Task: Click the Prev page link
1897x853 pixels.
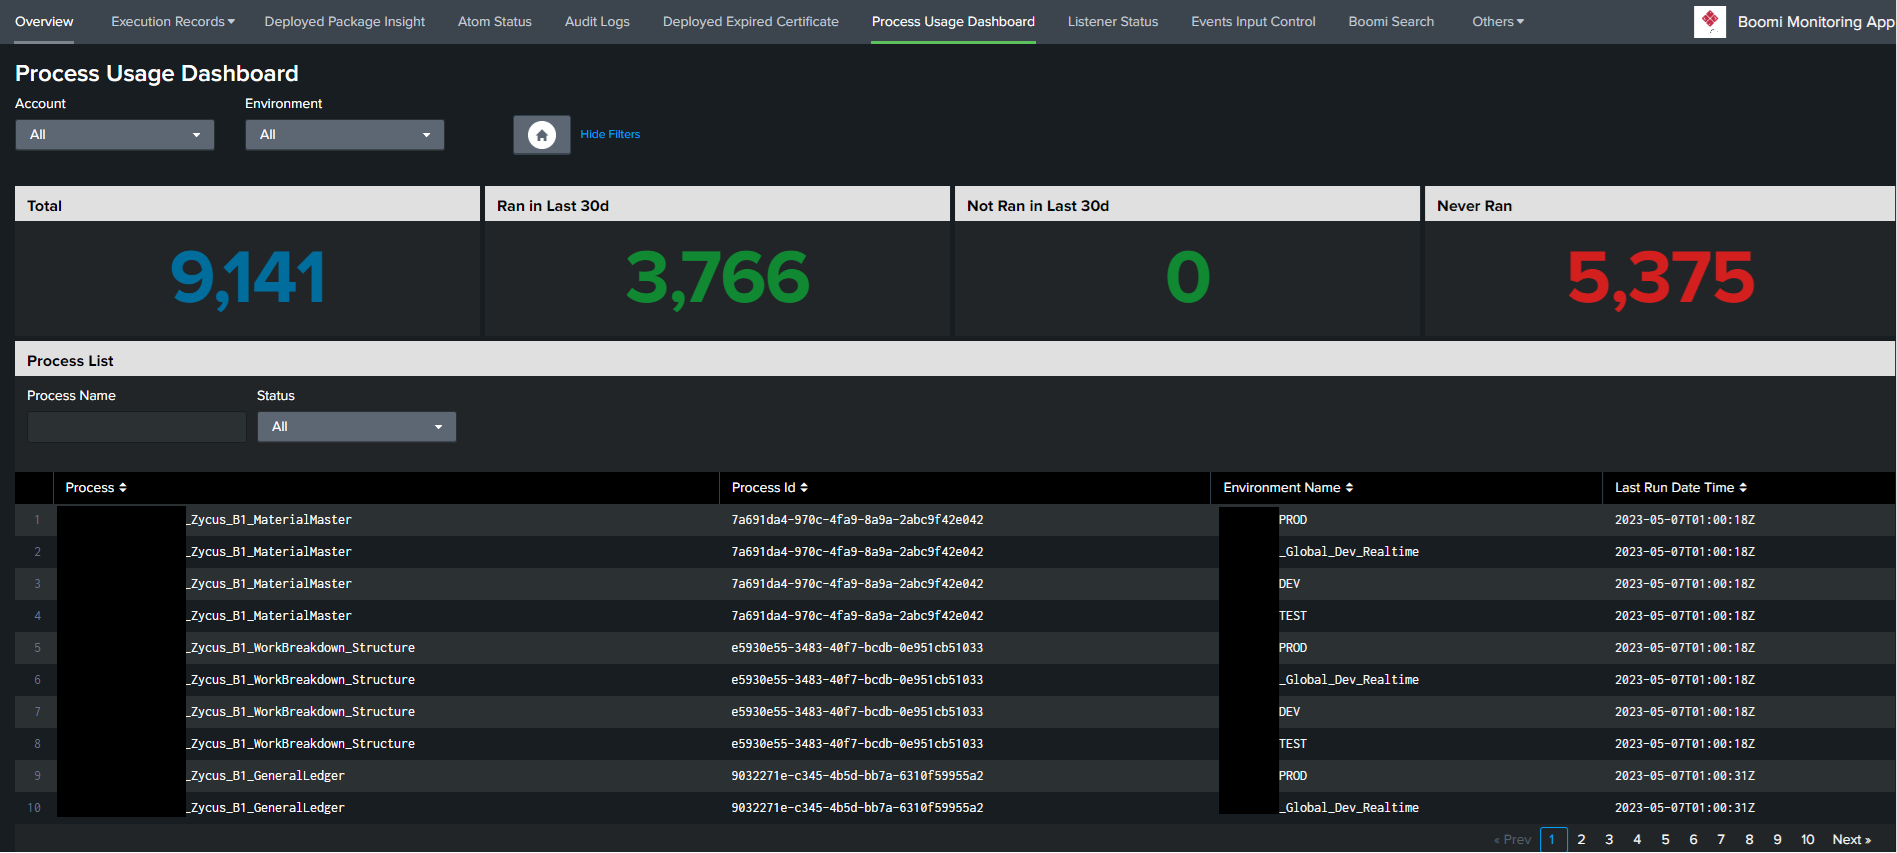Action: point(1512,840)
